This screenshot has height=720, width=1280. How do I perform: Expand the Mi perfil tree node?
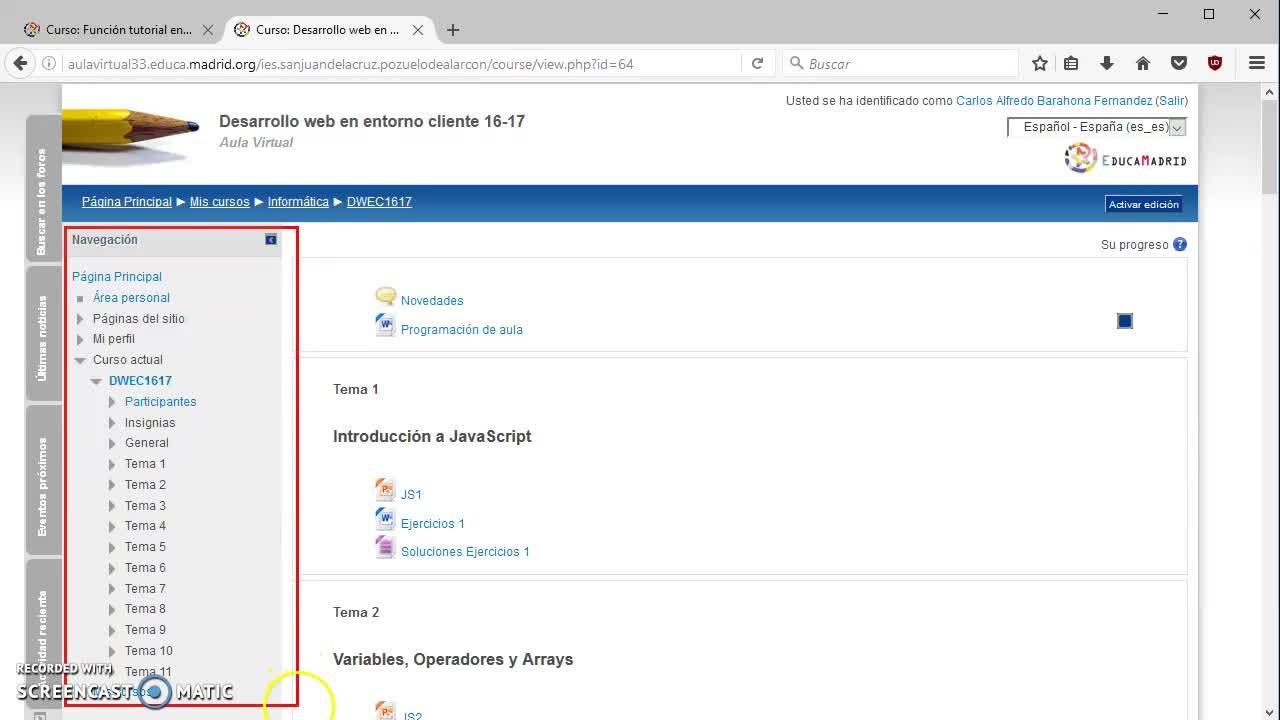[80, 339]
